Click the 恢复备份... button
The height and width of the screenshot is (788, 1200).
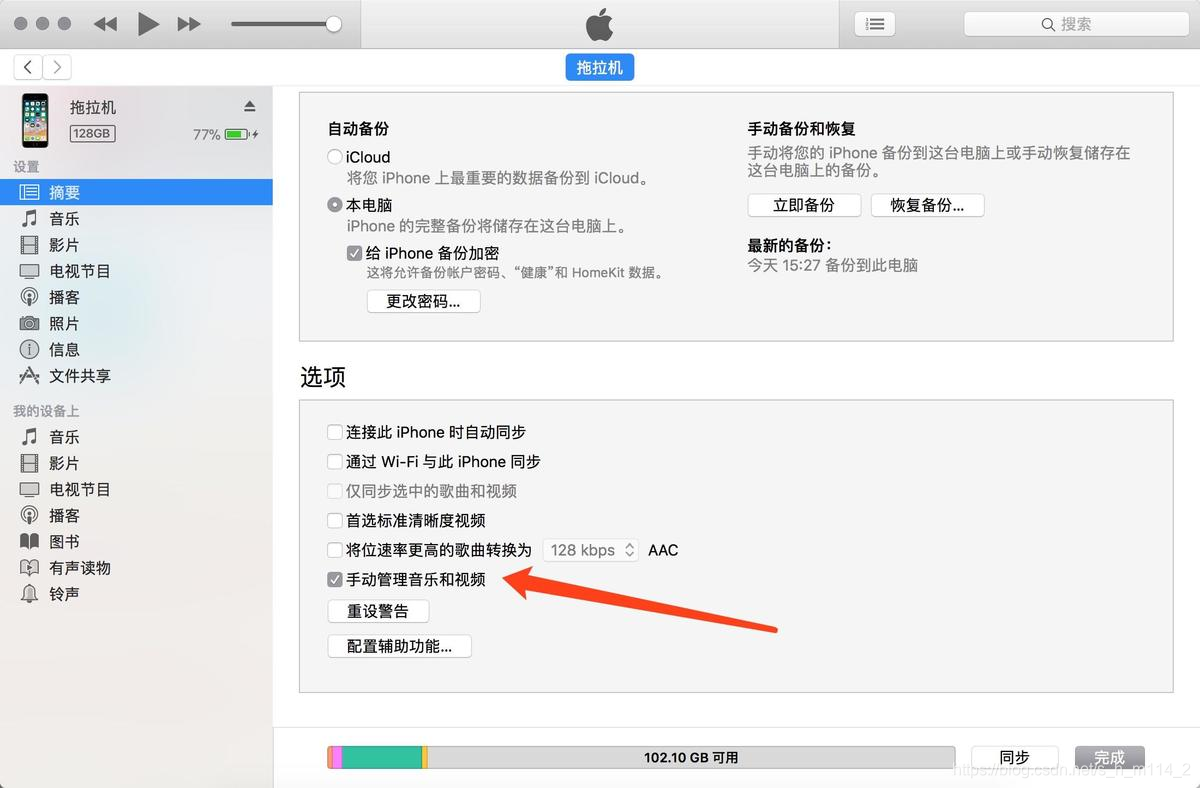click(x=928, y=205)
